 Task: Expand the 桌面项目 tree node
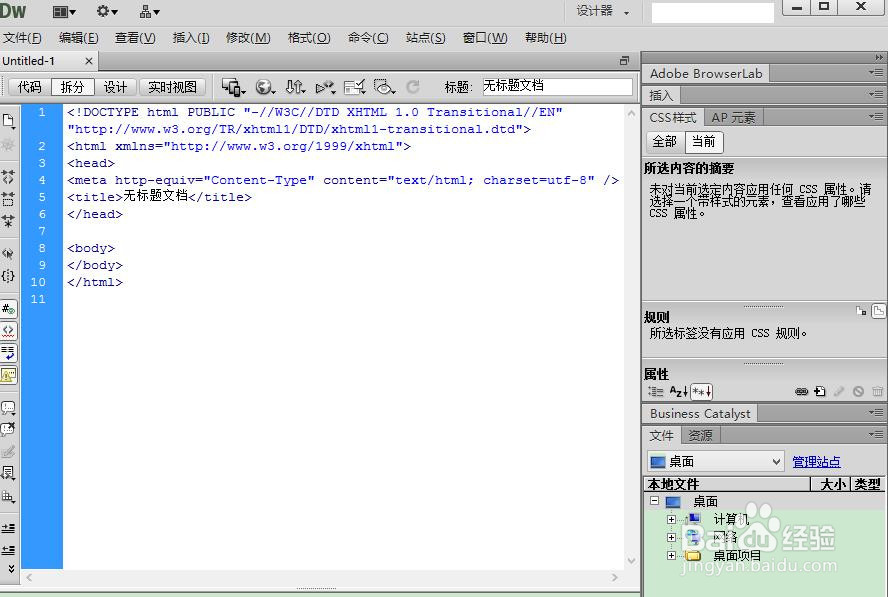(x=671, y=556)
